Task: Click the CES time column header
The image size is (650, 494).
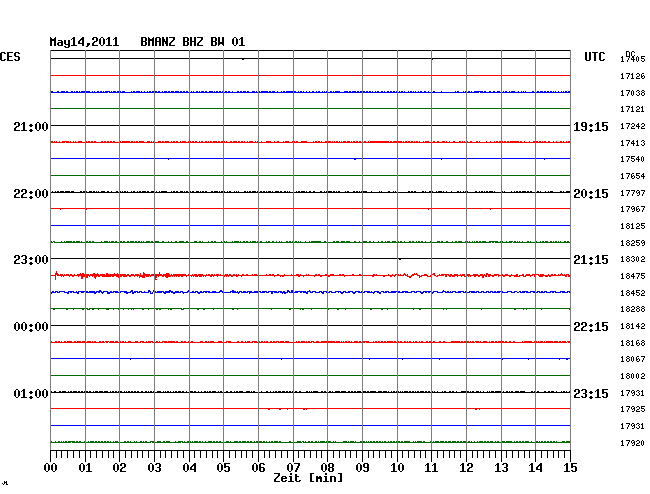Action: 10,57
